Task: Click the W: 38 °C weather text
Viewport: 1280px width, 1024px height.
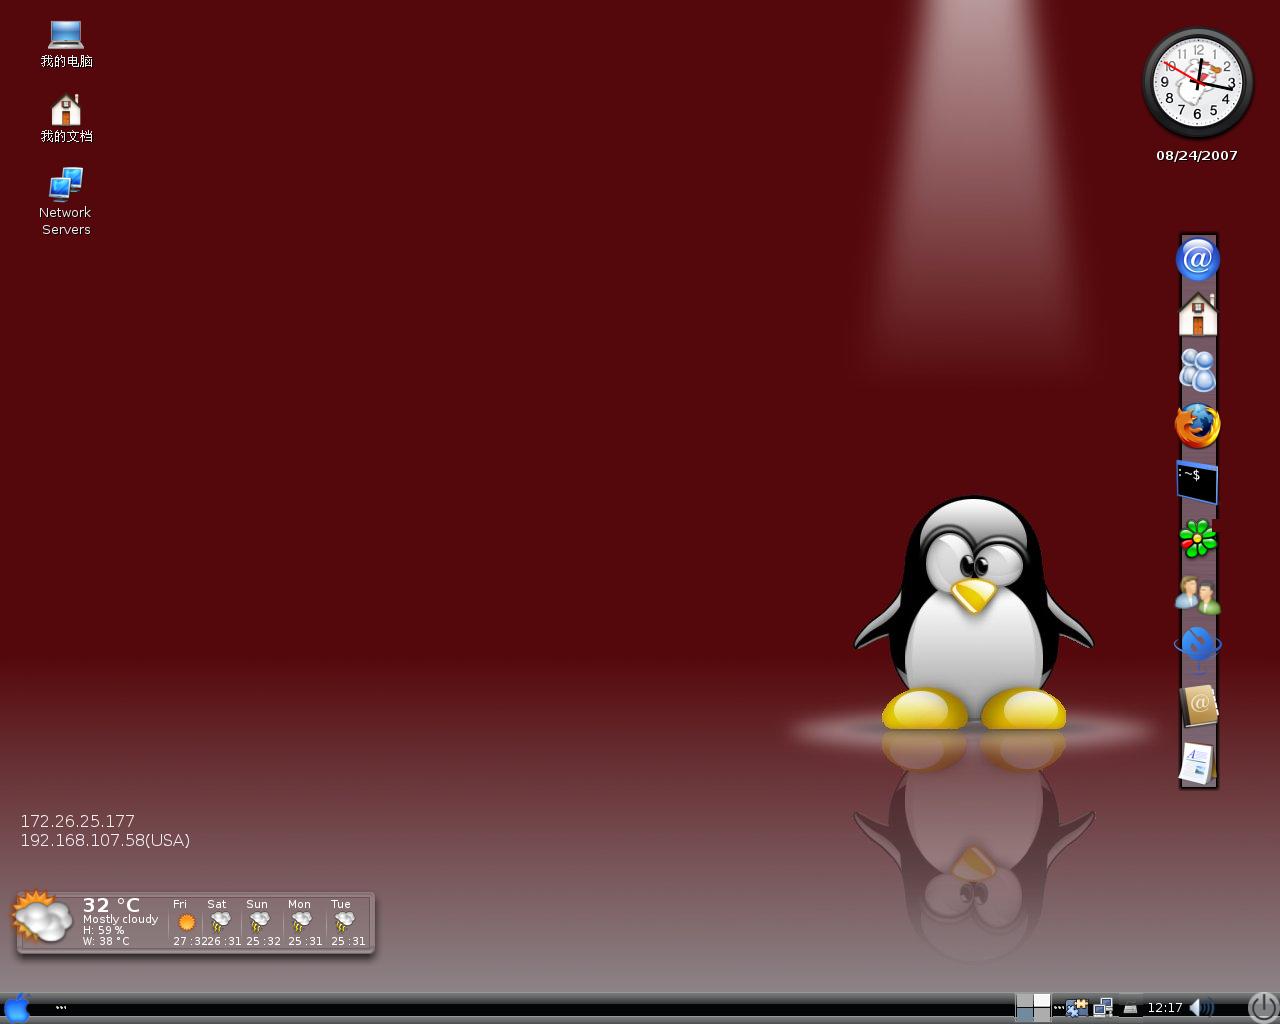Action: [x=106, y=941]
